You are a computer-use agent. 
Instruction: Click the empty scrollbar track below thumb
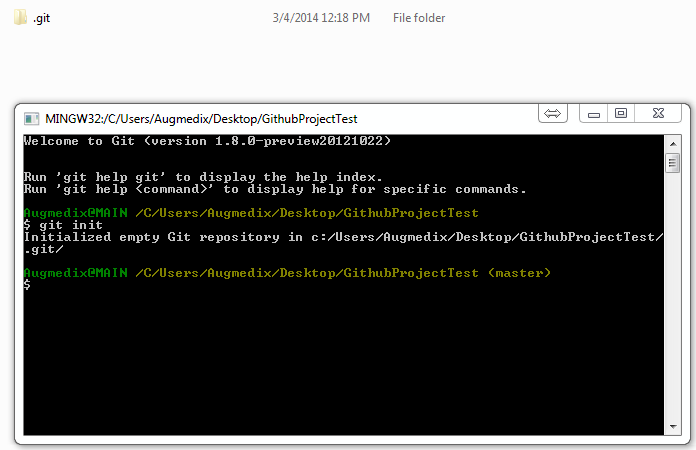672,300
